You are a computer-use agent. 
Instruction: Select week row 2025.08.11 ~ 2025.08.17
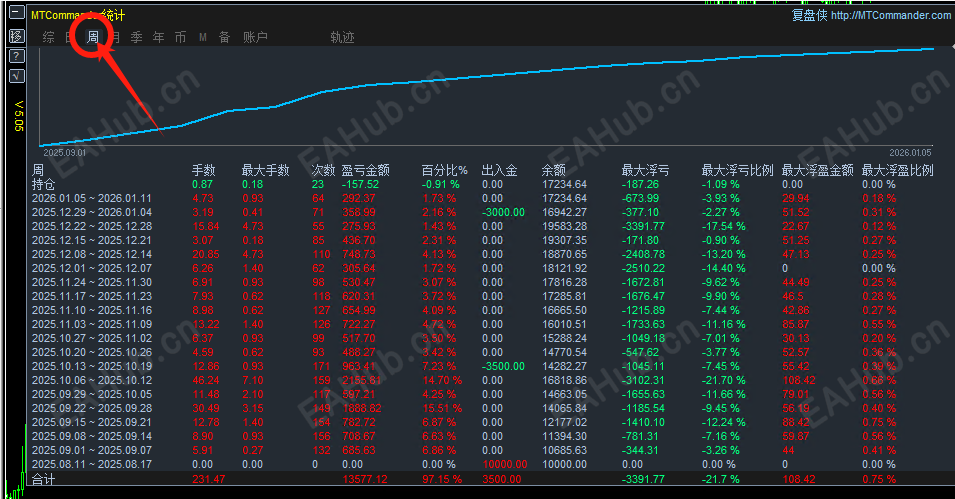click(x=92, y=464)
